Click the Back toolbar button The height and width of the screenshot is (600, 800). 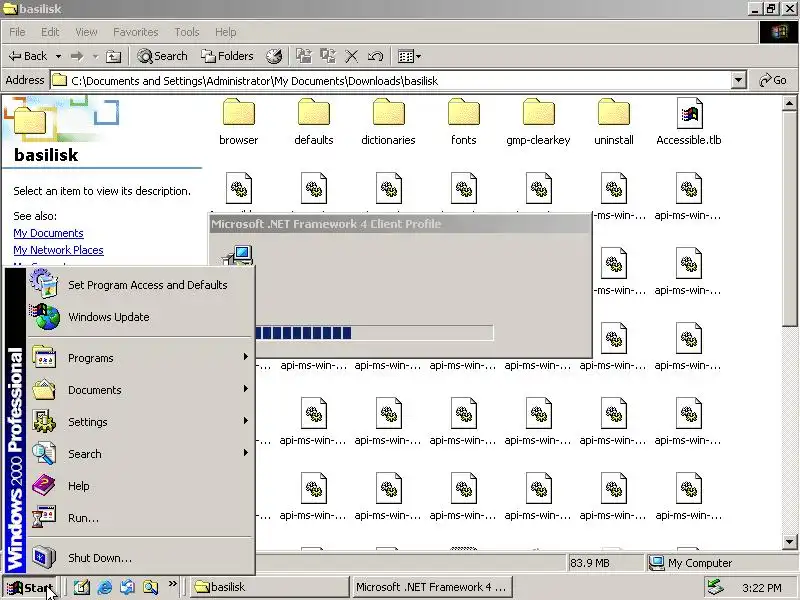click(29, 56)
